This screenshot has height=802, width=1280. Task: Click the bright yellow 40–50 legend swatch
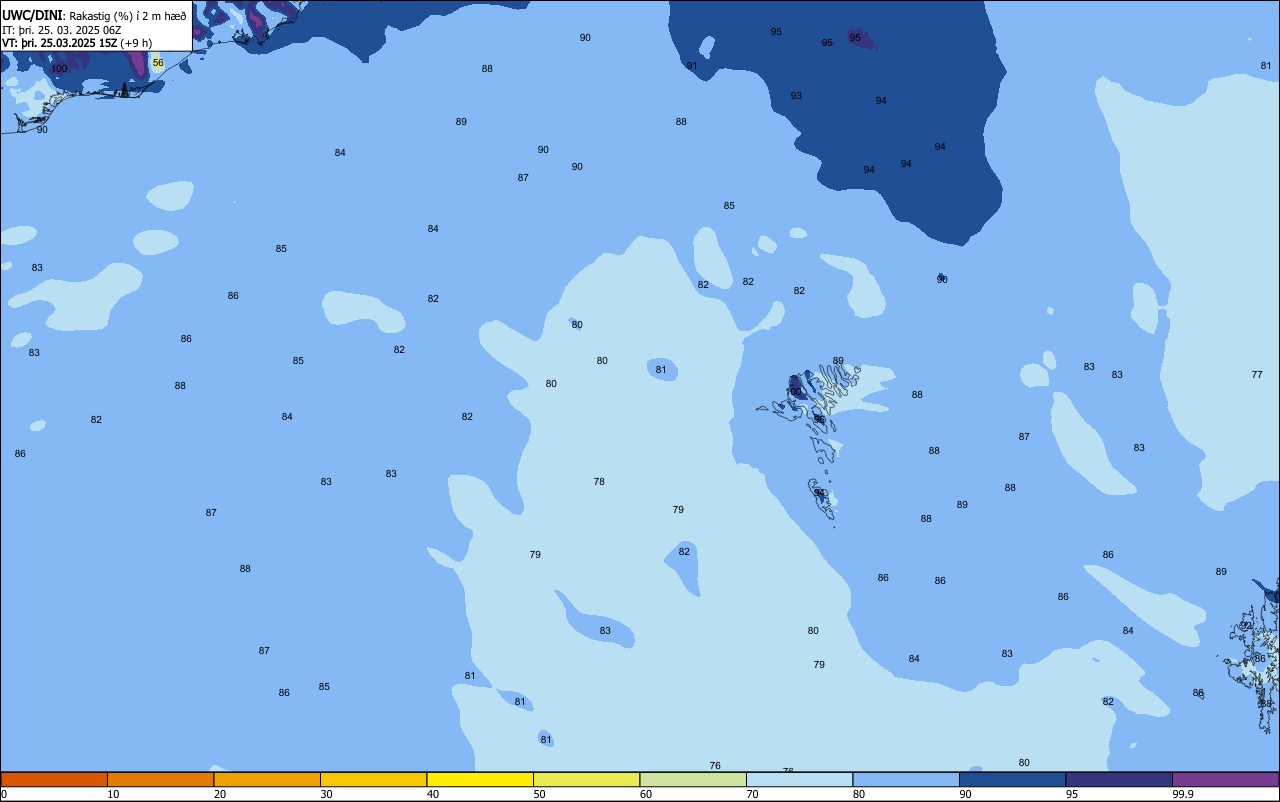[x=480, y=779]
